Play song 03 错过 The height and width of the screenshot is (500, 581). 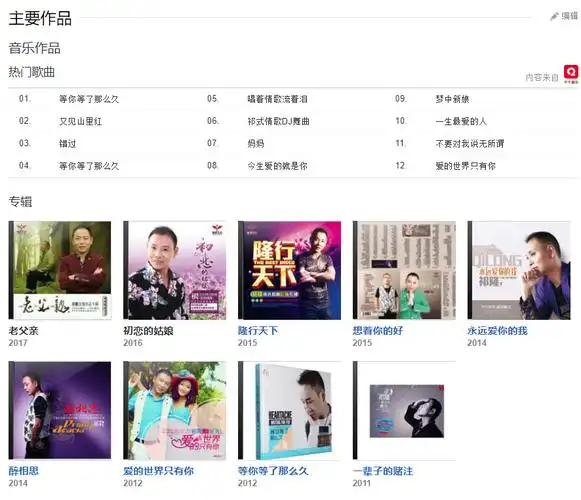click(x=67, y=143)
